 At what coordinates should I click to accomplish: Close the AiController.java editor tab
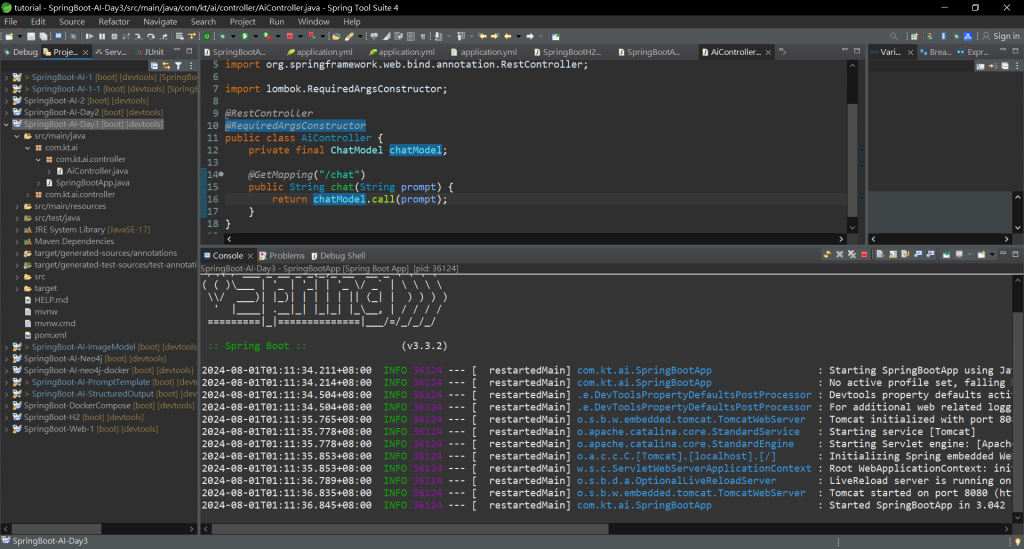click(x=768, y=52)
